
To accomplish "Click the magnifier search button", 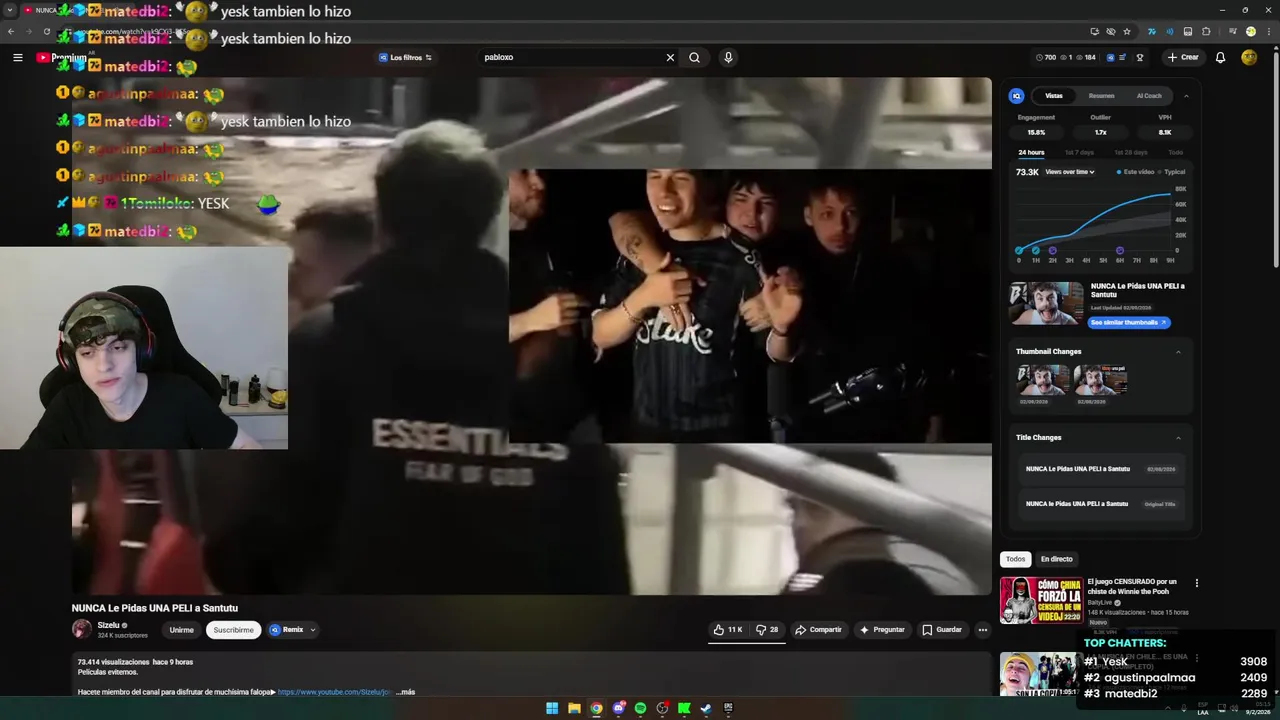I will coord(694,57).
